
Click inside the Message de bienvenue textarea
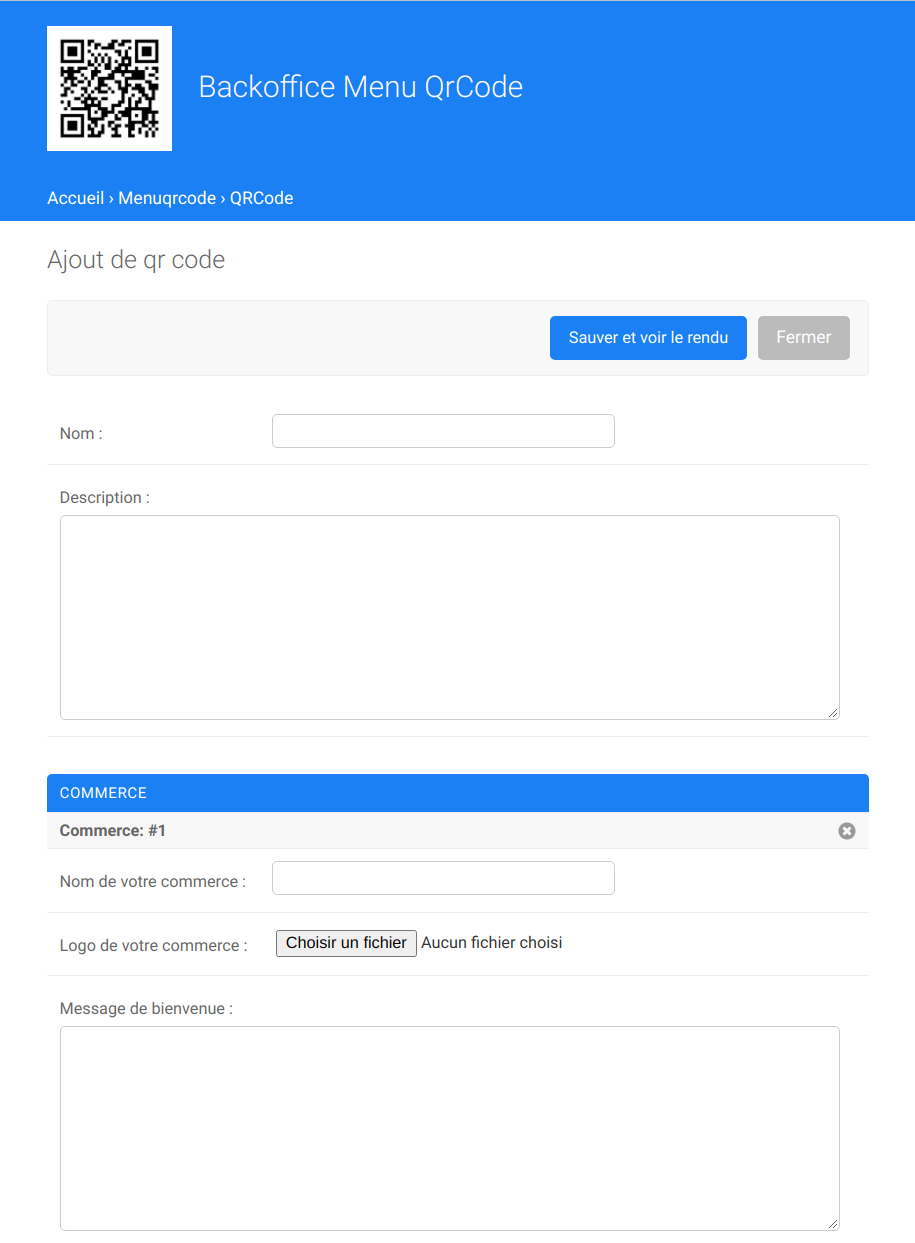(x=450, y=1128)
